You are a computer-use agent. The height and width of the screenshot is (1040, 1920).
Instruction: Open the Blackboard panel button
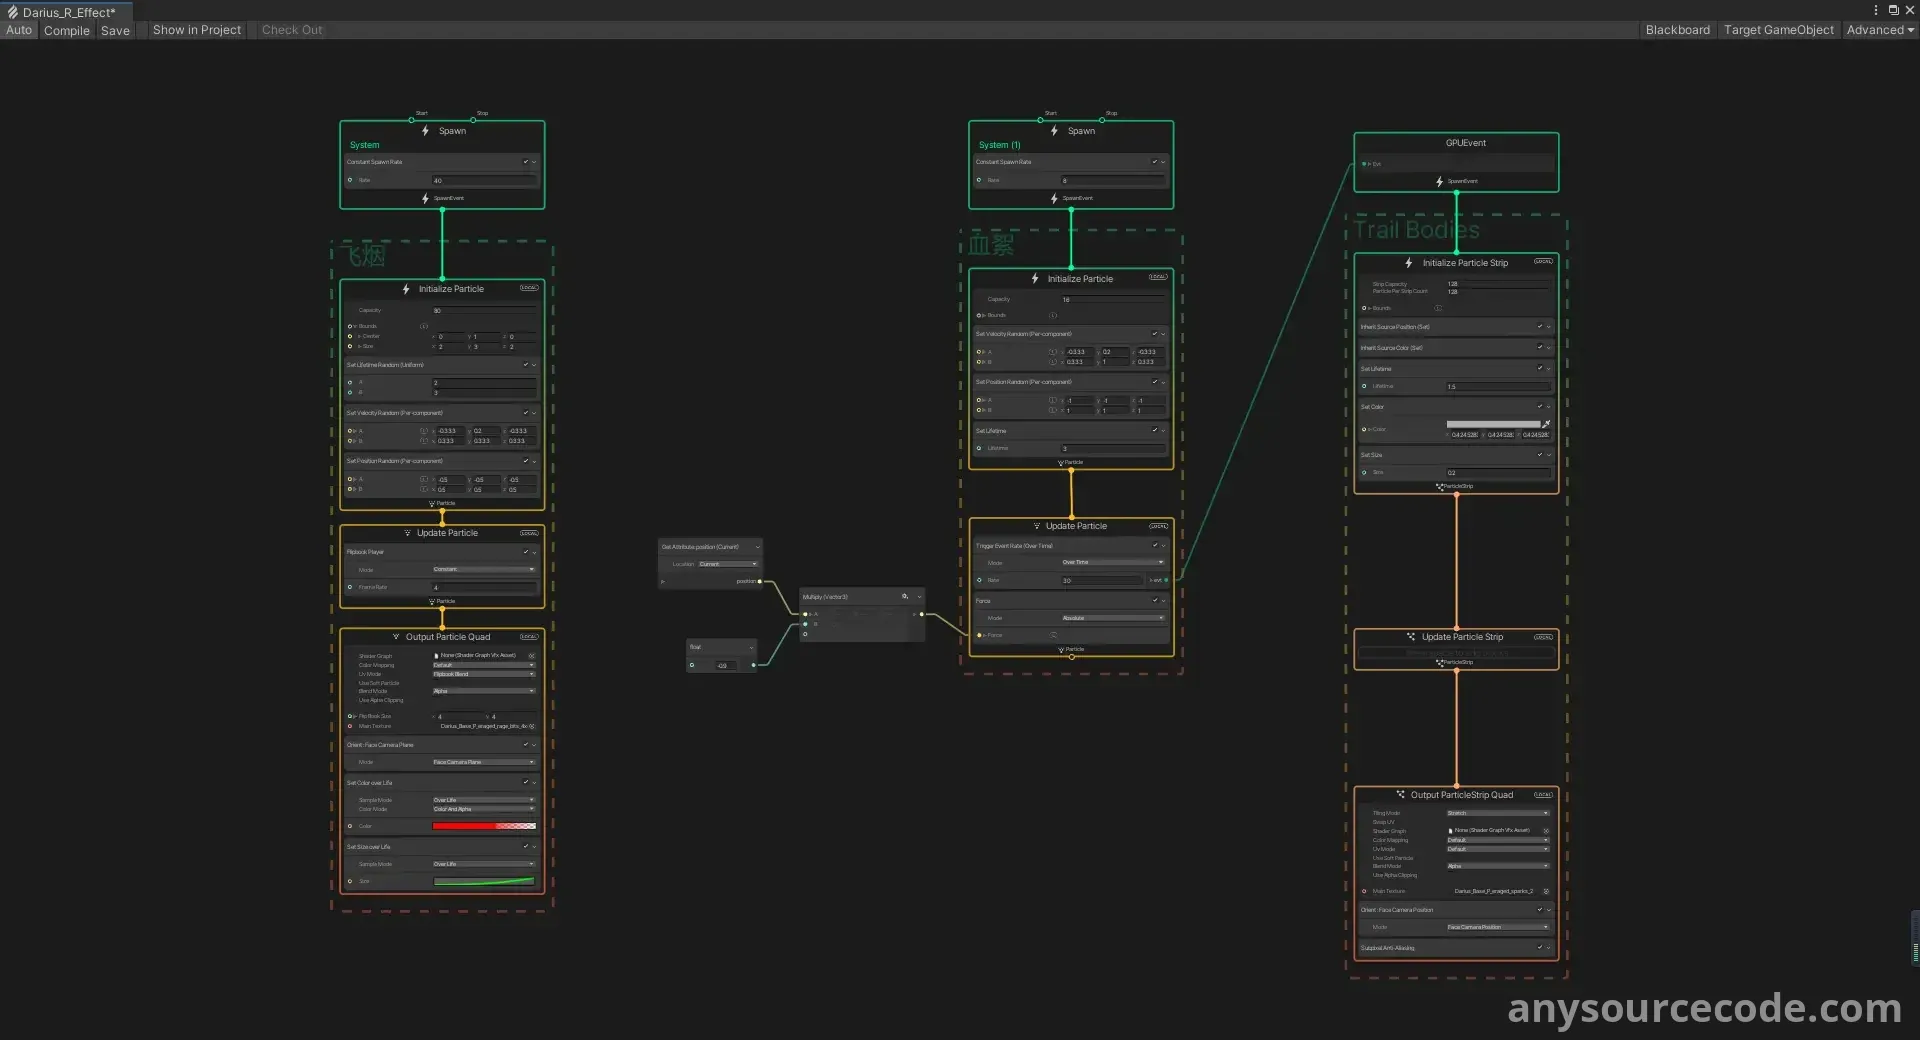(x=1677, y=30)
